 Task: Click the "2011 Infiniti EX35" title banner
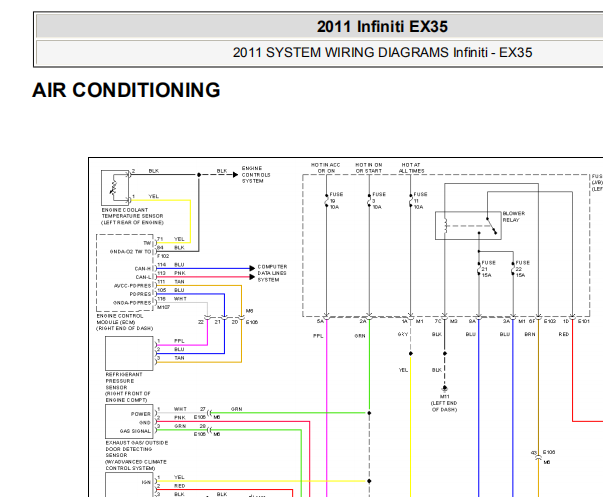point(382,27)
